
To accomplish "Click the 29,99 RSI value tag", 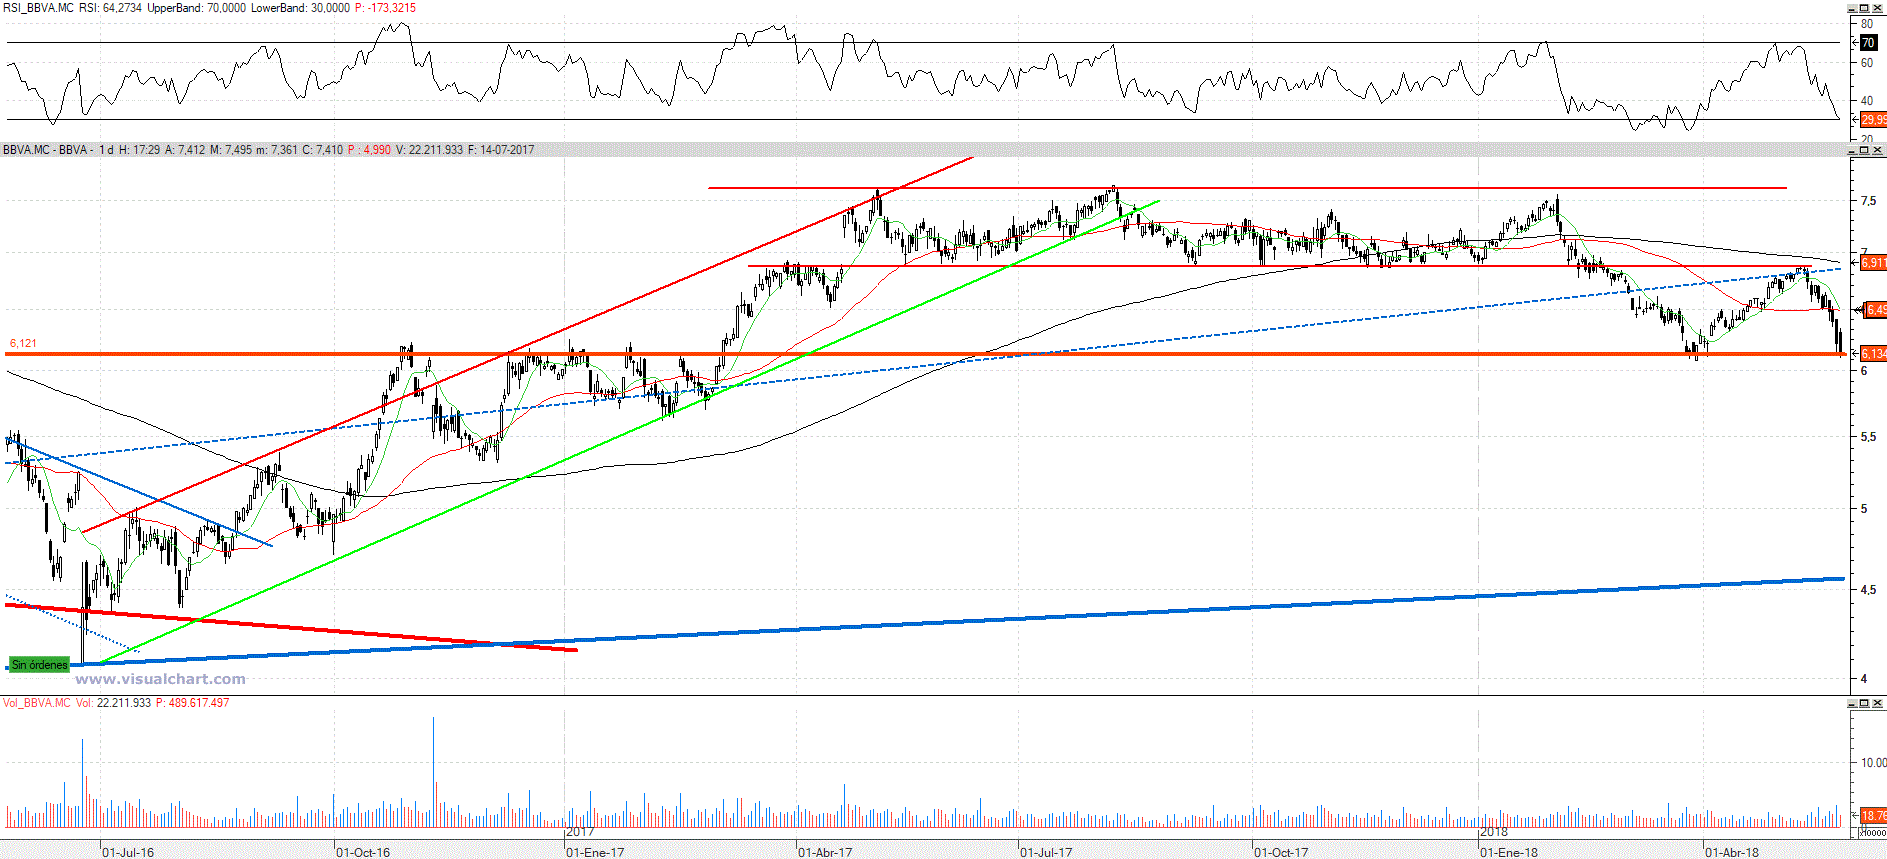I will [1873, 120].
